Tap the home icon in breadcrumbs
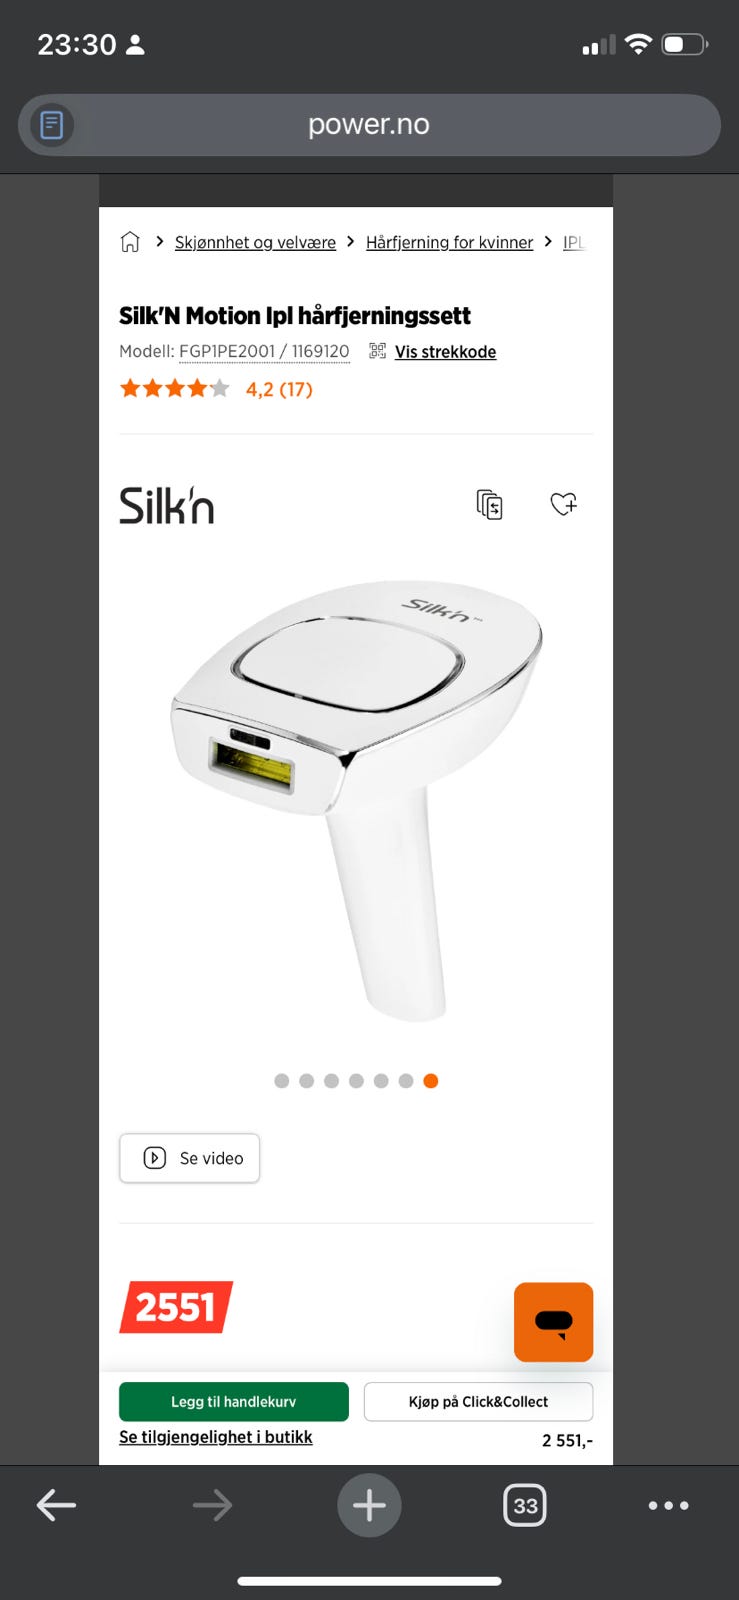Viewport: 739px width, 1600px height. pyautogui.click(x=130, y=242)
